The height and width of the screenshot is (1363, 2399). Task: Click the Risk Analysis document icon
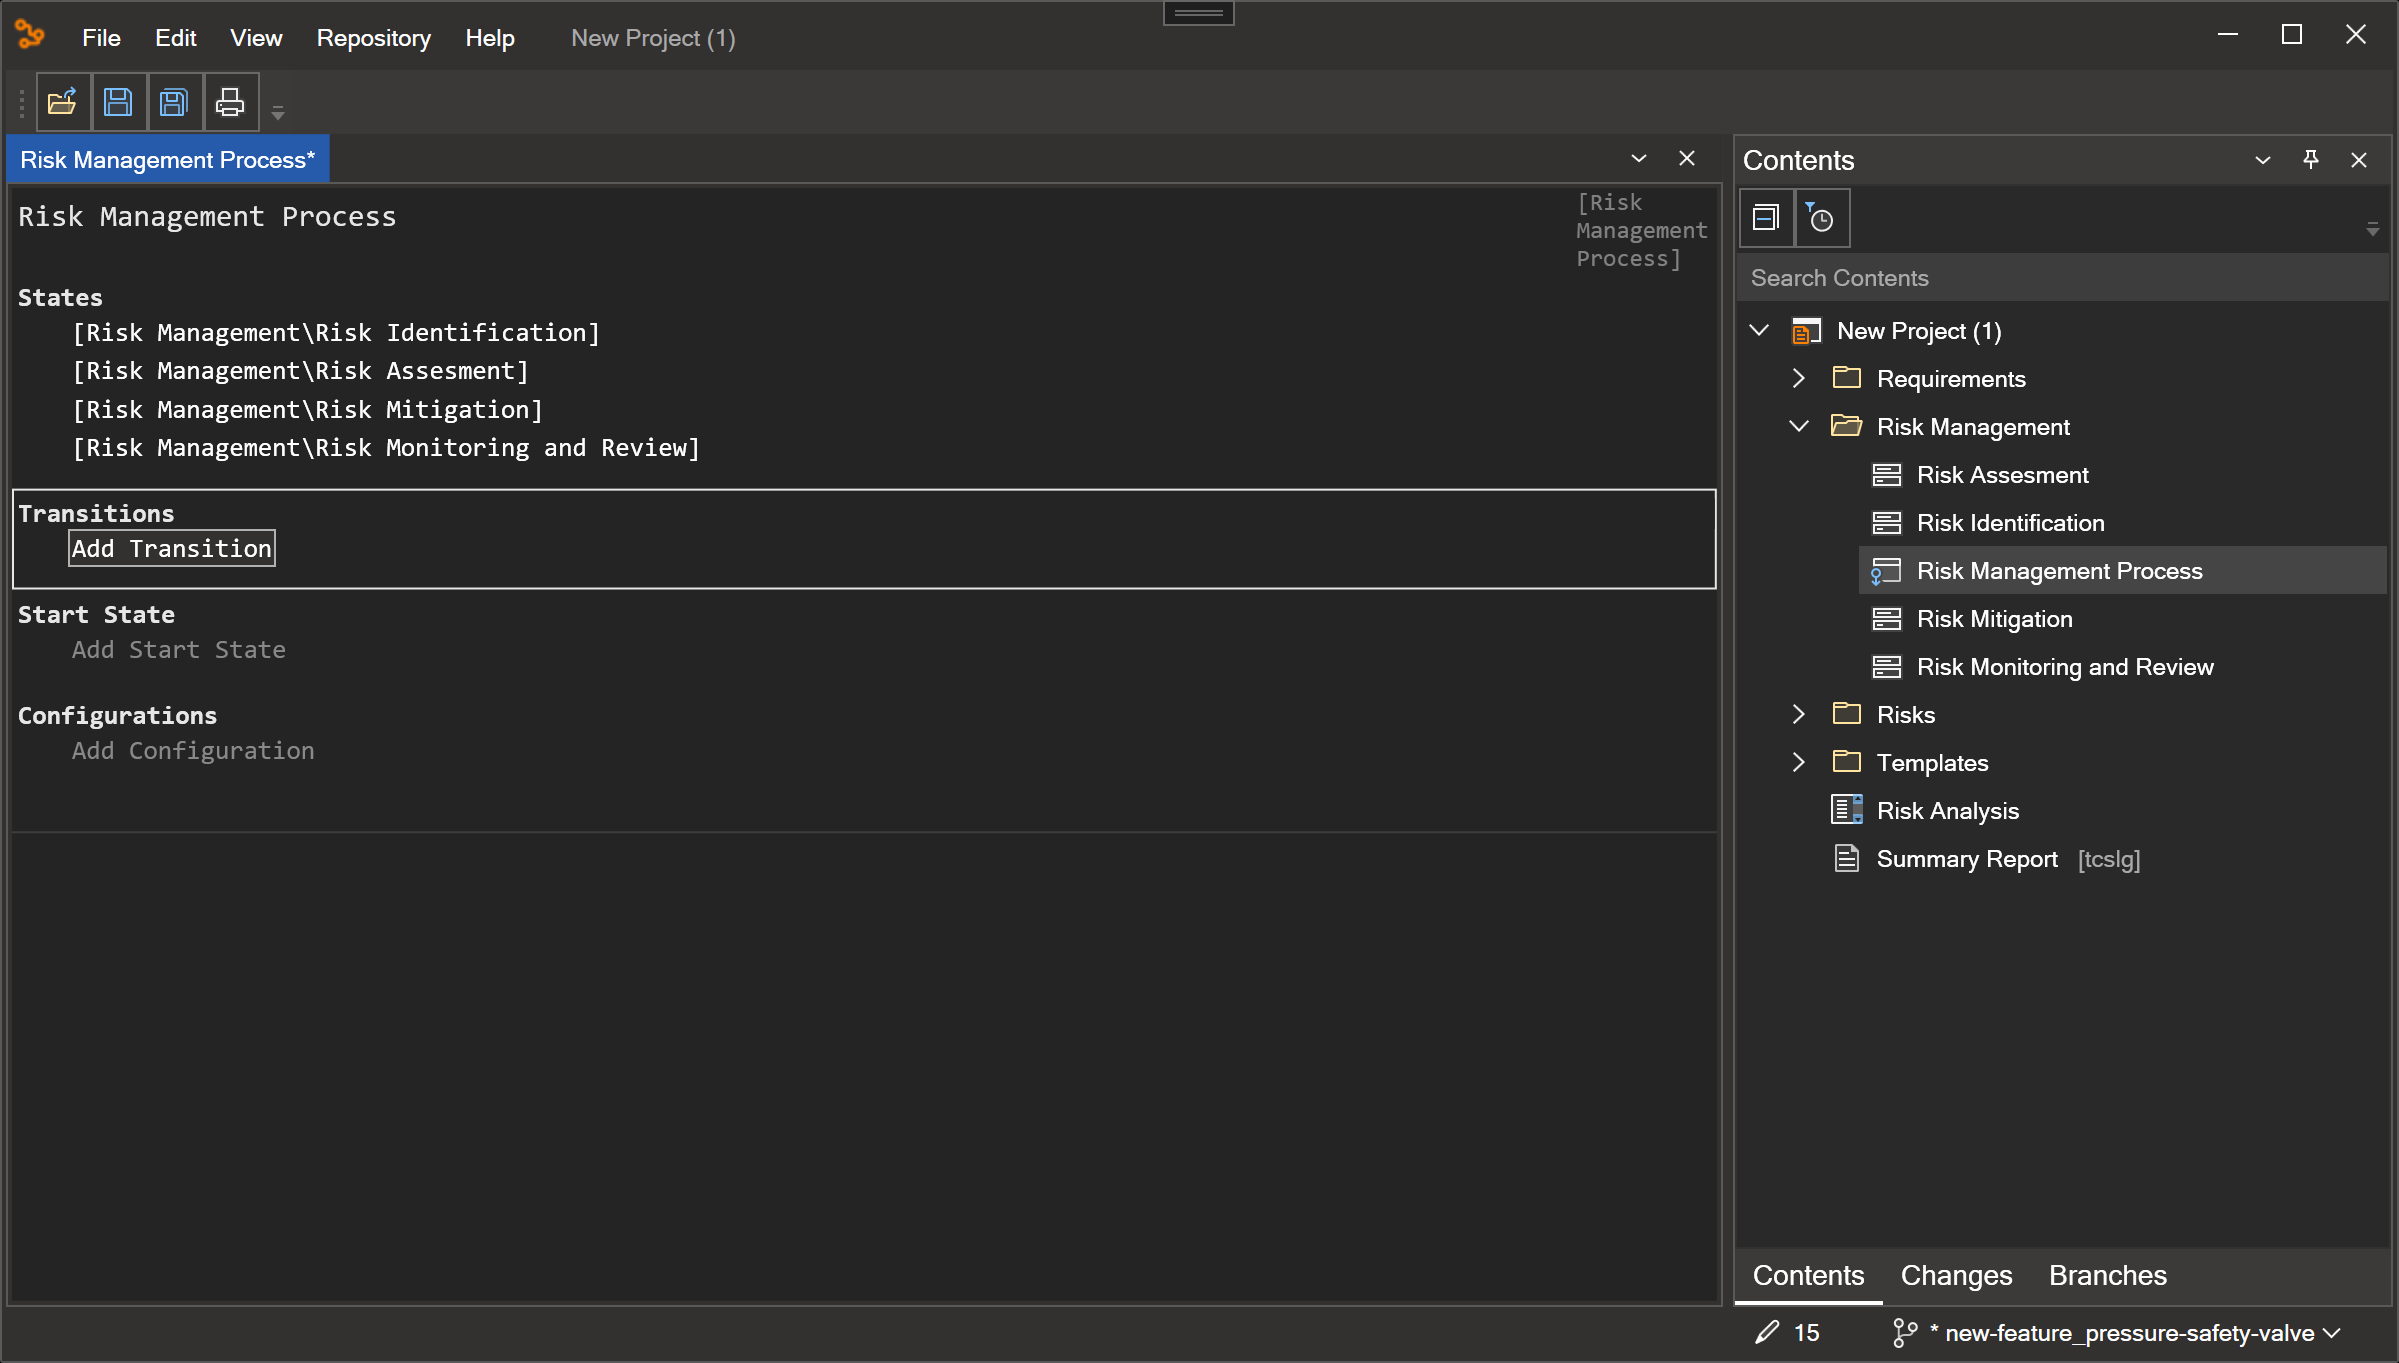[1845, 809]
